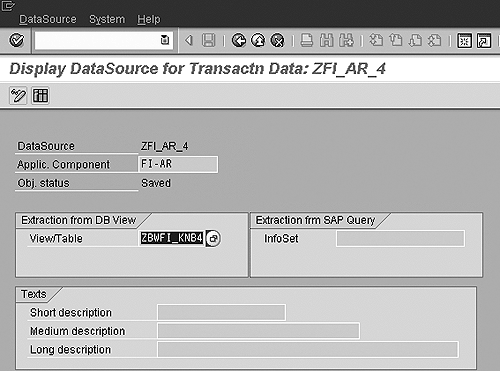Click the Find binoculars icon
Screen dimensions: 500x371
click(326, 40)
